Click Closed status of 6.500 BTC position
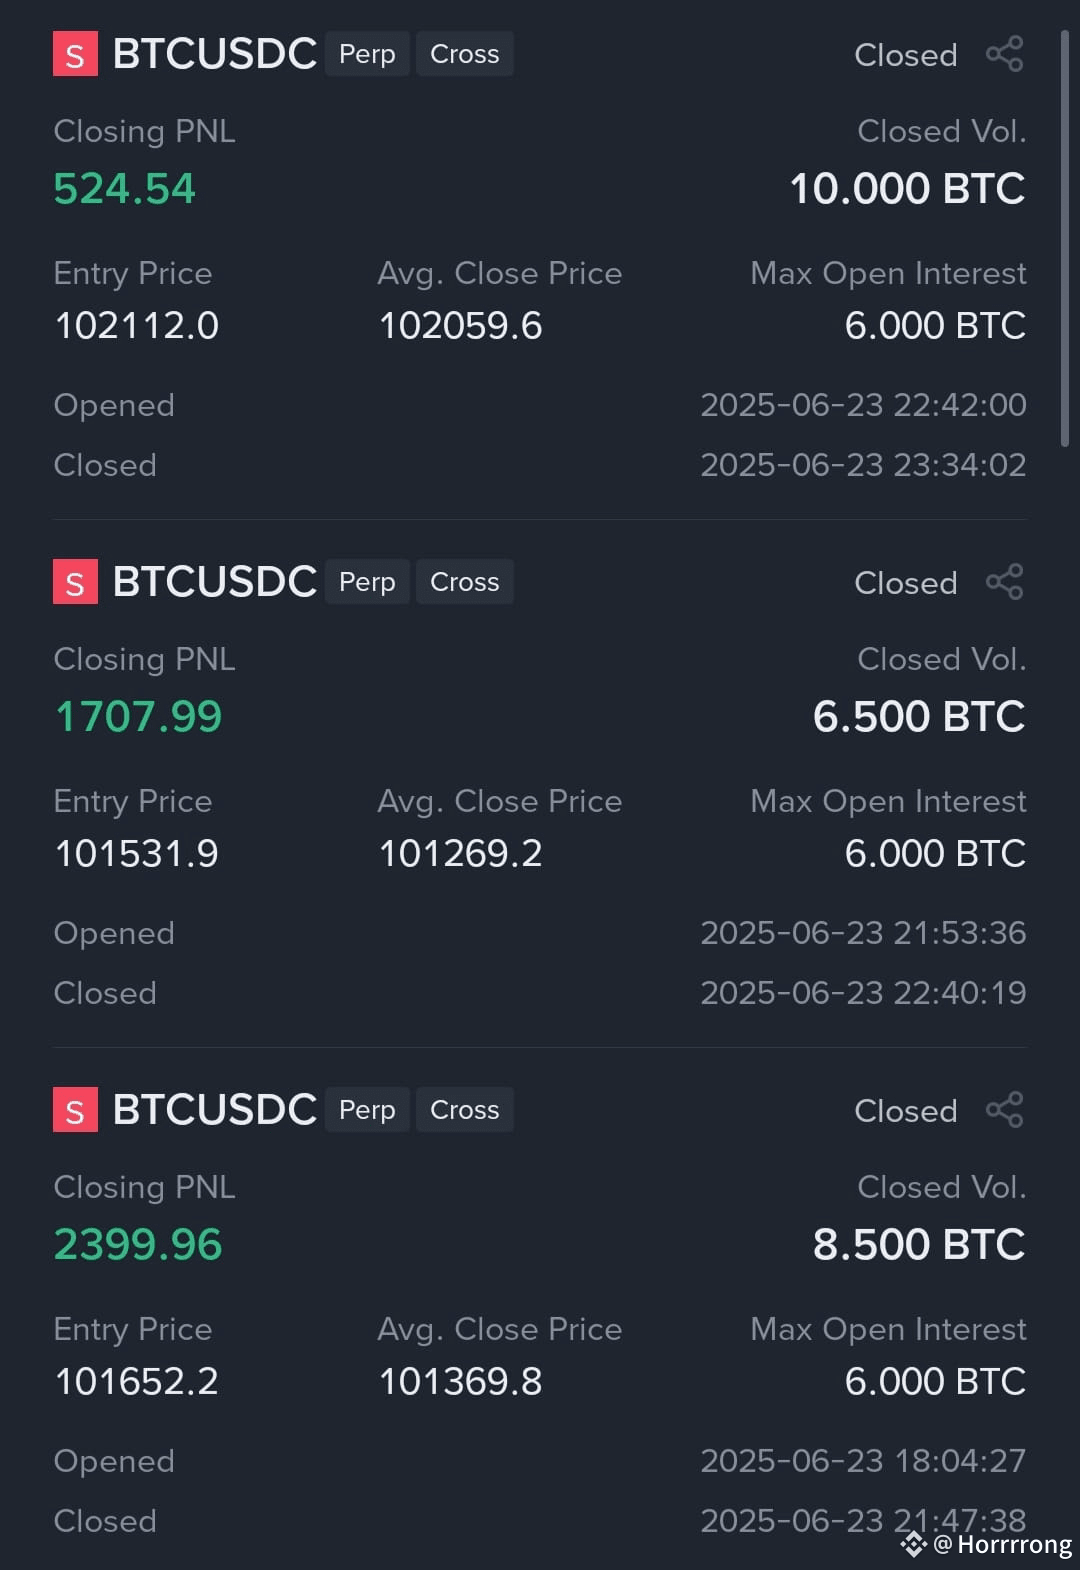Screen dimensions: 1080x1570 tap(906, 583)
